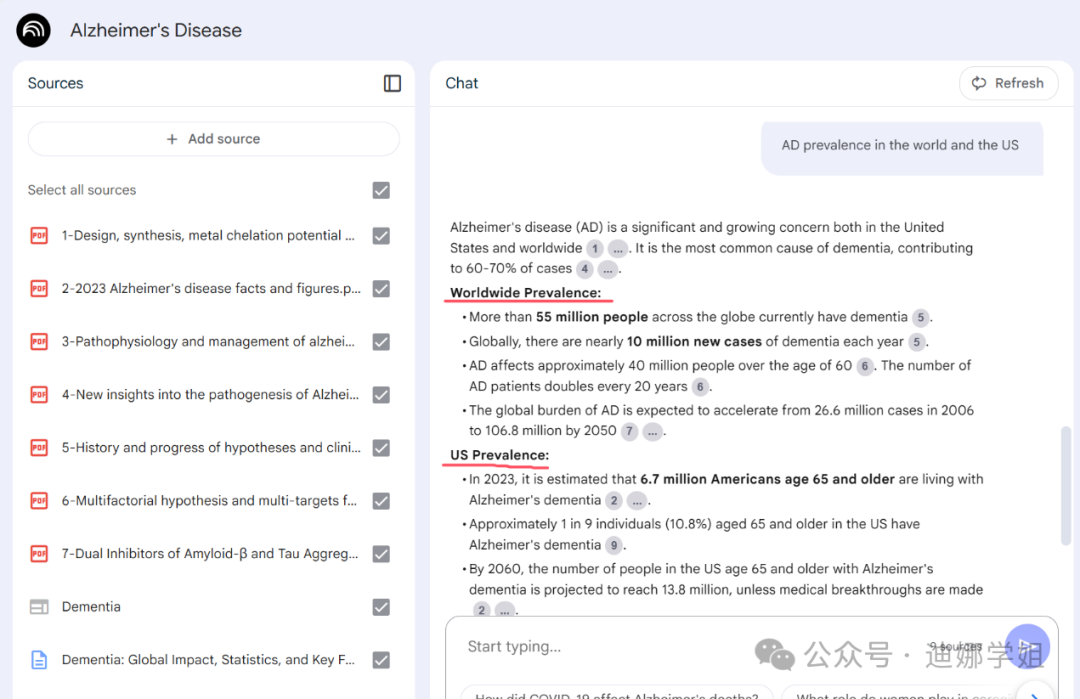Viewport: 1080px width, 699px height.
Task: Click bold text '6.7 million Americans age 65 and older'
Action: click(x=767, y=479)
